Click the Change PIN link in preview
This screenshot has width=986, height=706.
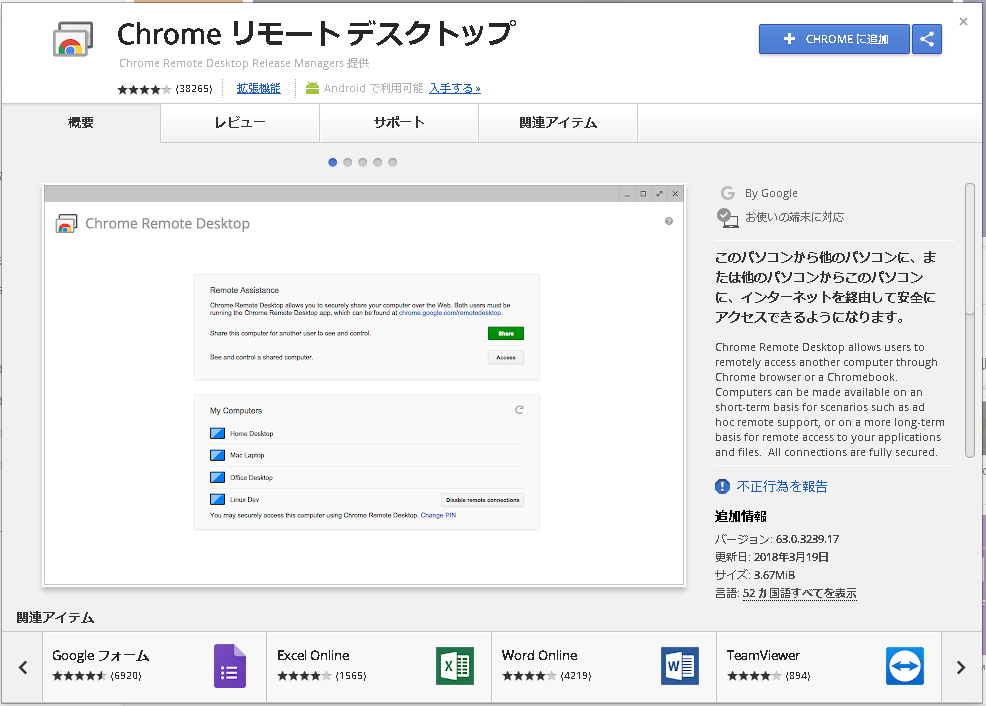438,515
